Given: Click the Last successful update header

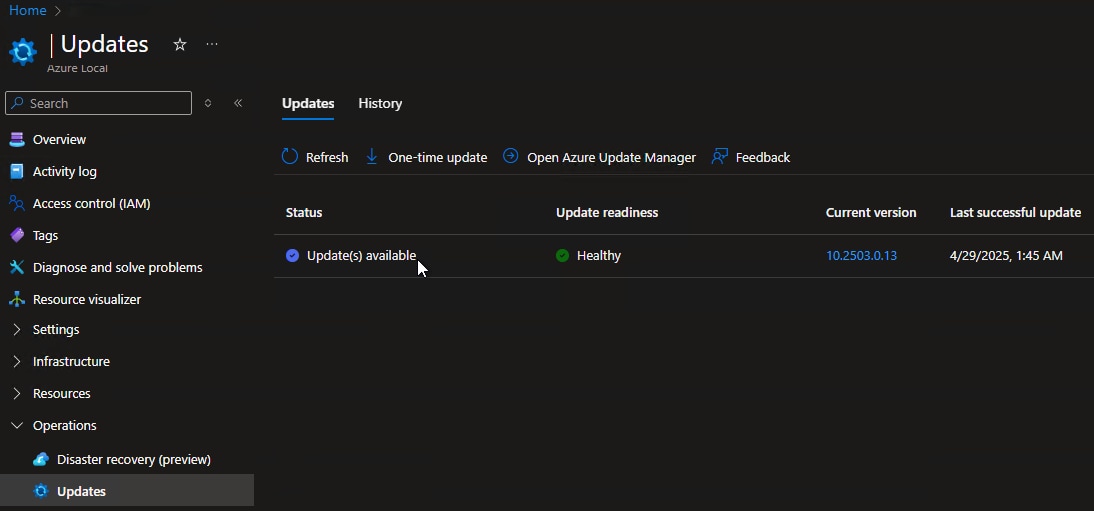Looking at the screenshot, I should (x=1015, y=212).
